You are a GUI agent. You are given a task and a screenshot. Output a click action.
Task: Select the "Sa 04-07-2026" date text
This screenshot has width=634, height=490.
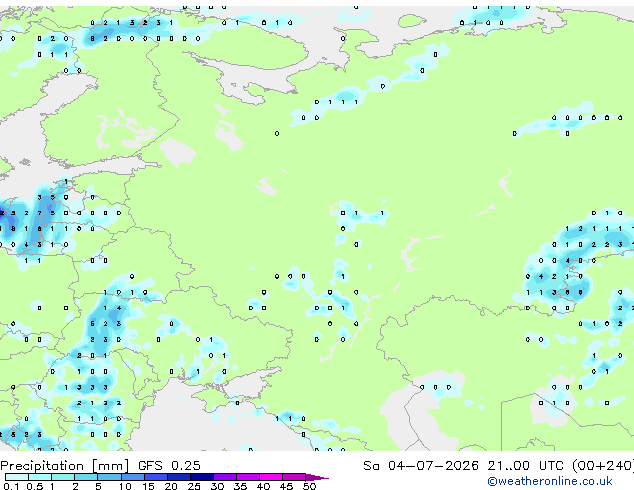[421, 466]
